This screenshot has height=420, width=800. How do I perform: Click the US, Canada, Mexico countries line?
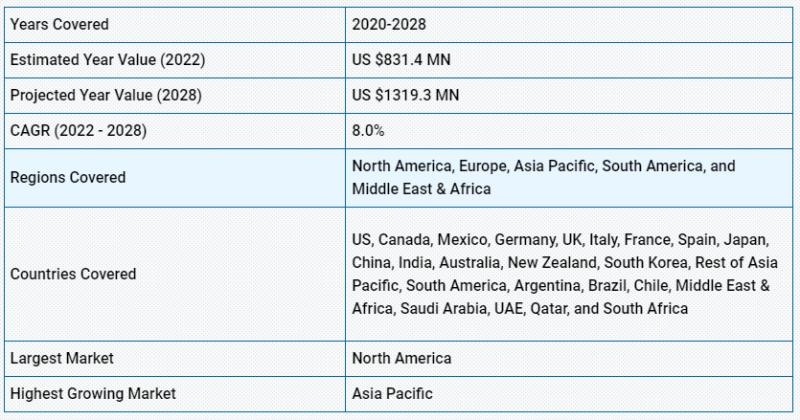560,239
